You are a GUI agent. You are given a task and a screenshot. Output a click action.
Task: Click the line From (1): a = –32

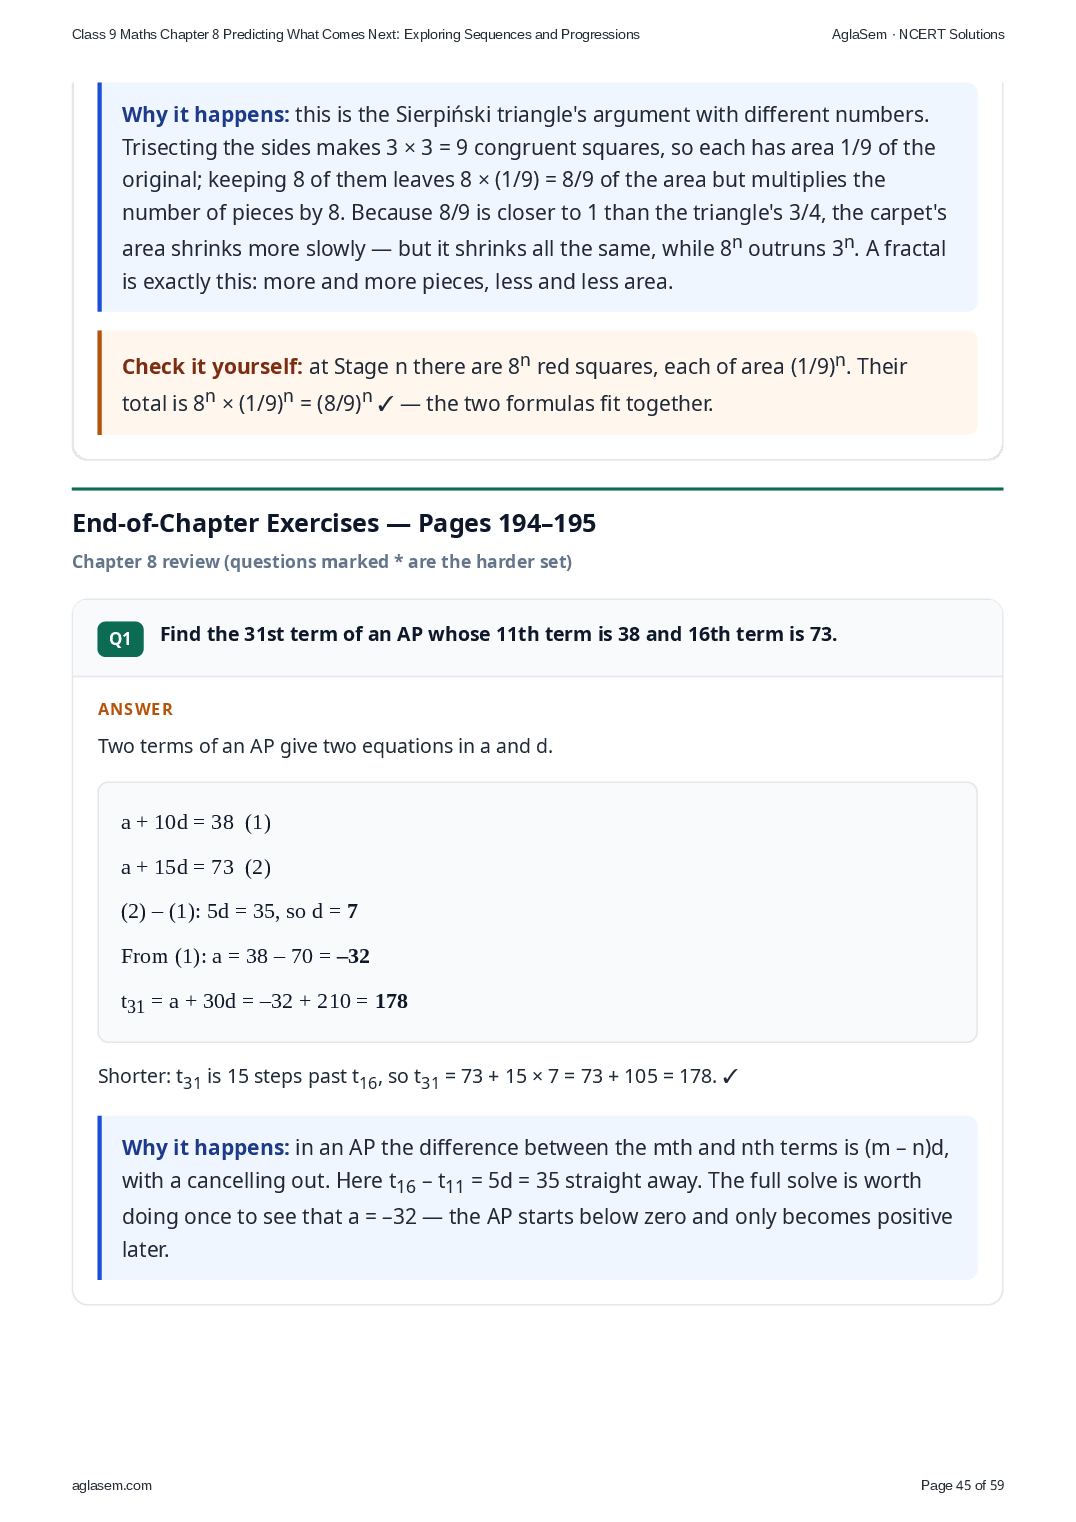pos(245,956)
